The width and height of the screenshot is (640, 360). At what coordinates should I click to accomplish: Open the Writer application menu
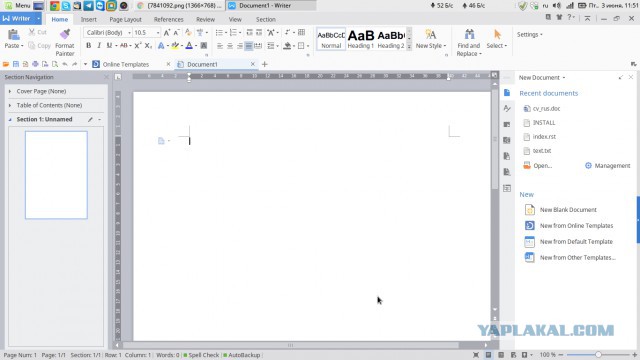[21, 19]
